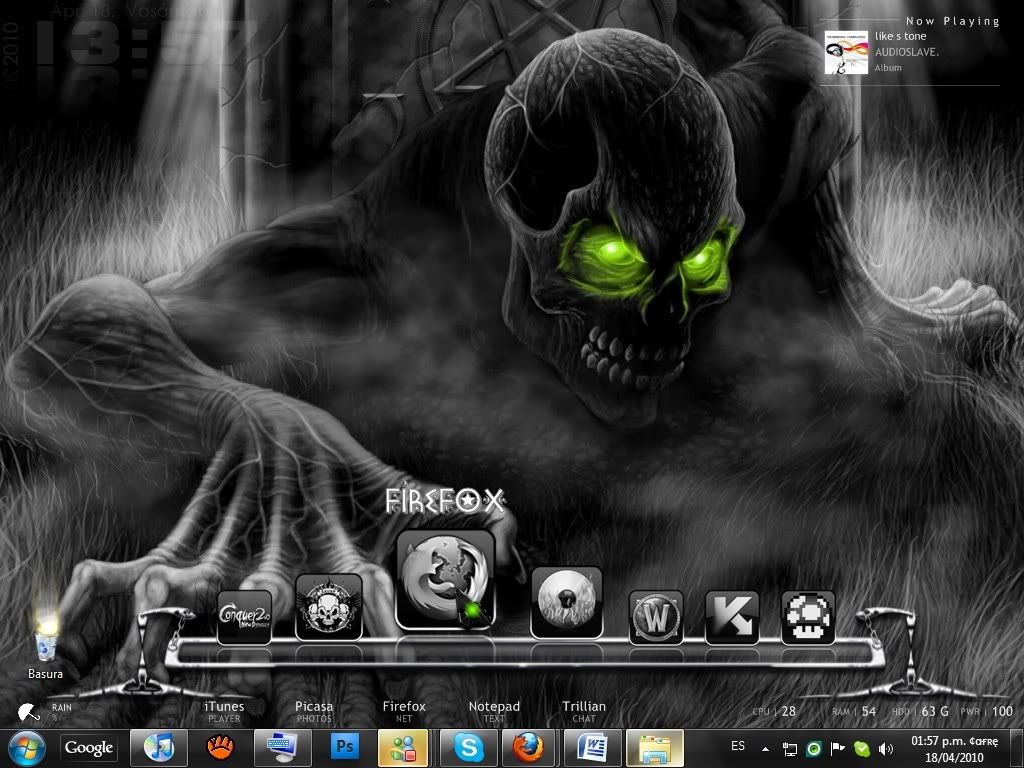Launch Picasa Photos from the desktop launcher
This screenshot has height=768, width=1024.
tap(314, 711)
